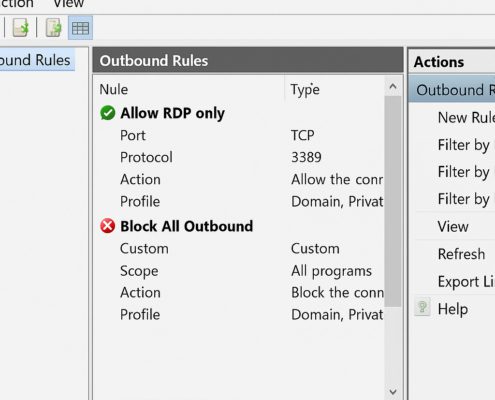Click the scroll up arrow of the rules list

[393, 87]
